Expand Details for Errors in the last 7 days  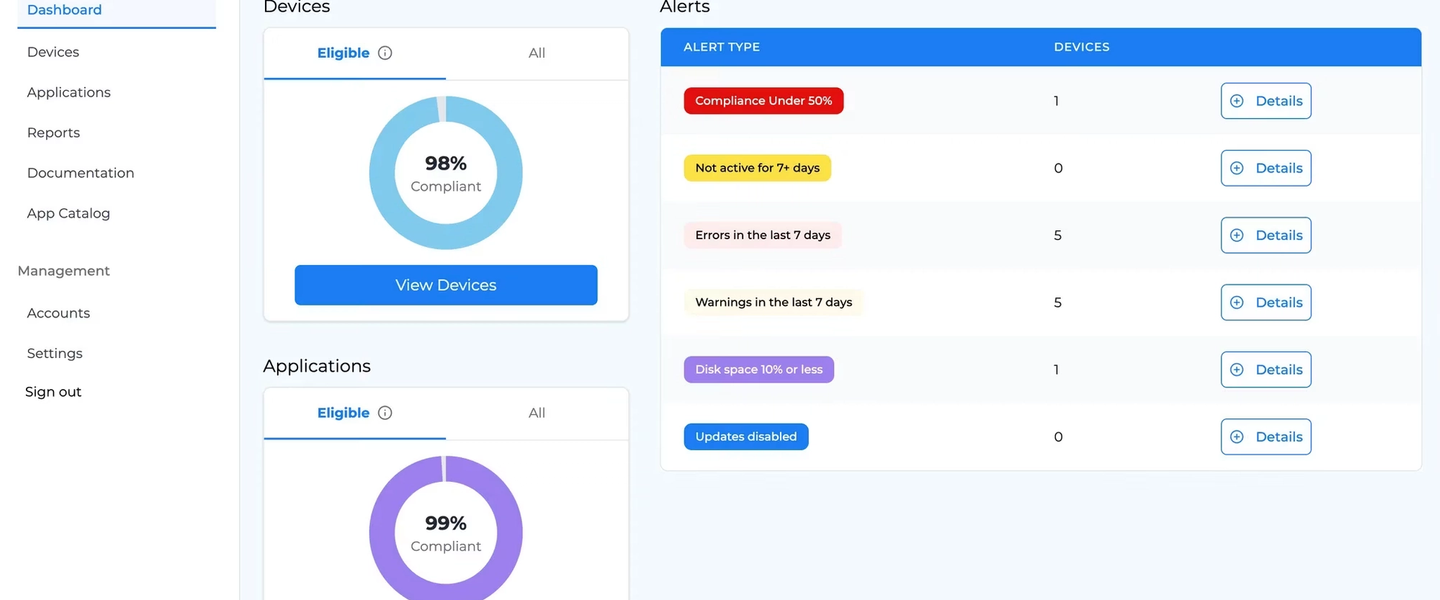tap(1266, 235)
